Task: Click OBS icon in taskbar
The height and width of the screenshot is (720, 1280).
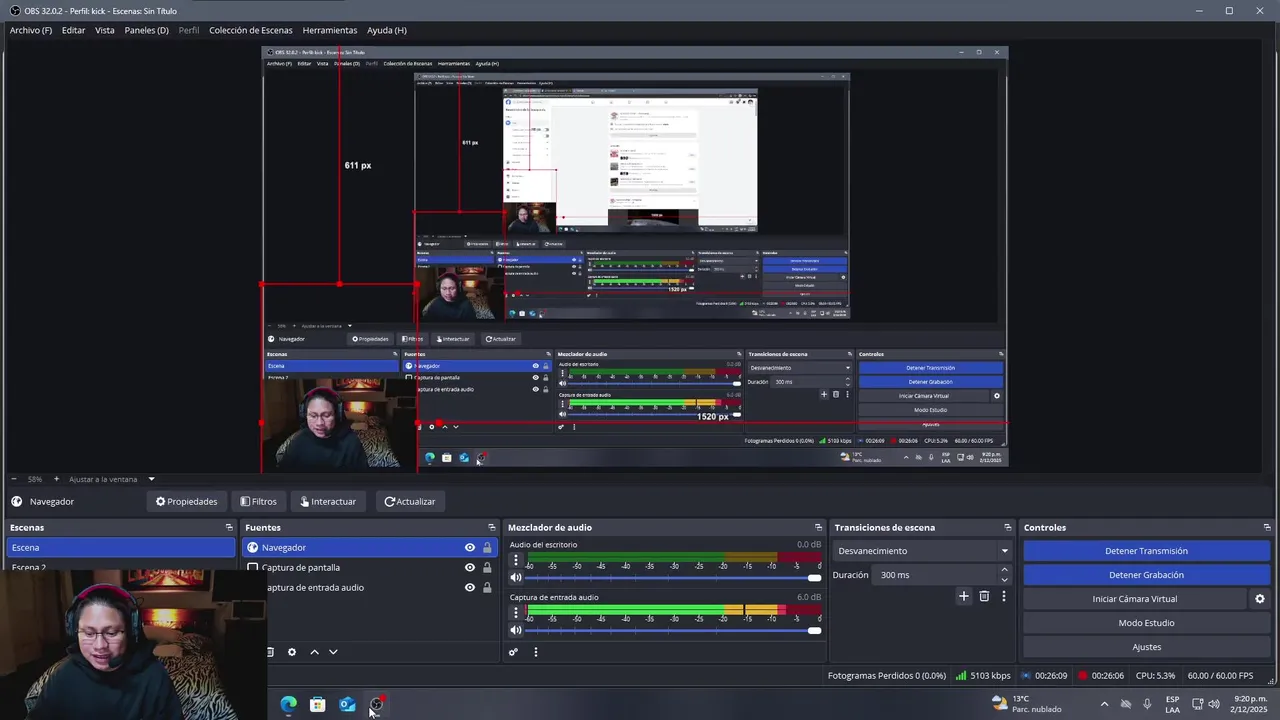Action: 377,704
